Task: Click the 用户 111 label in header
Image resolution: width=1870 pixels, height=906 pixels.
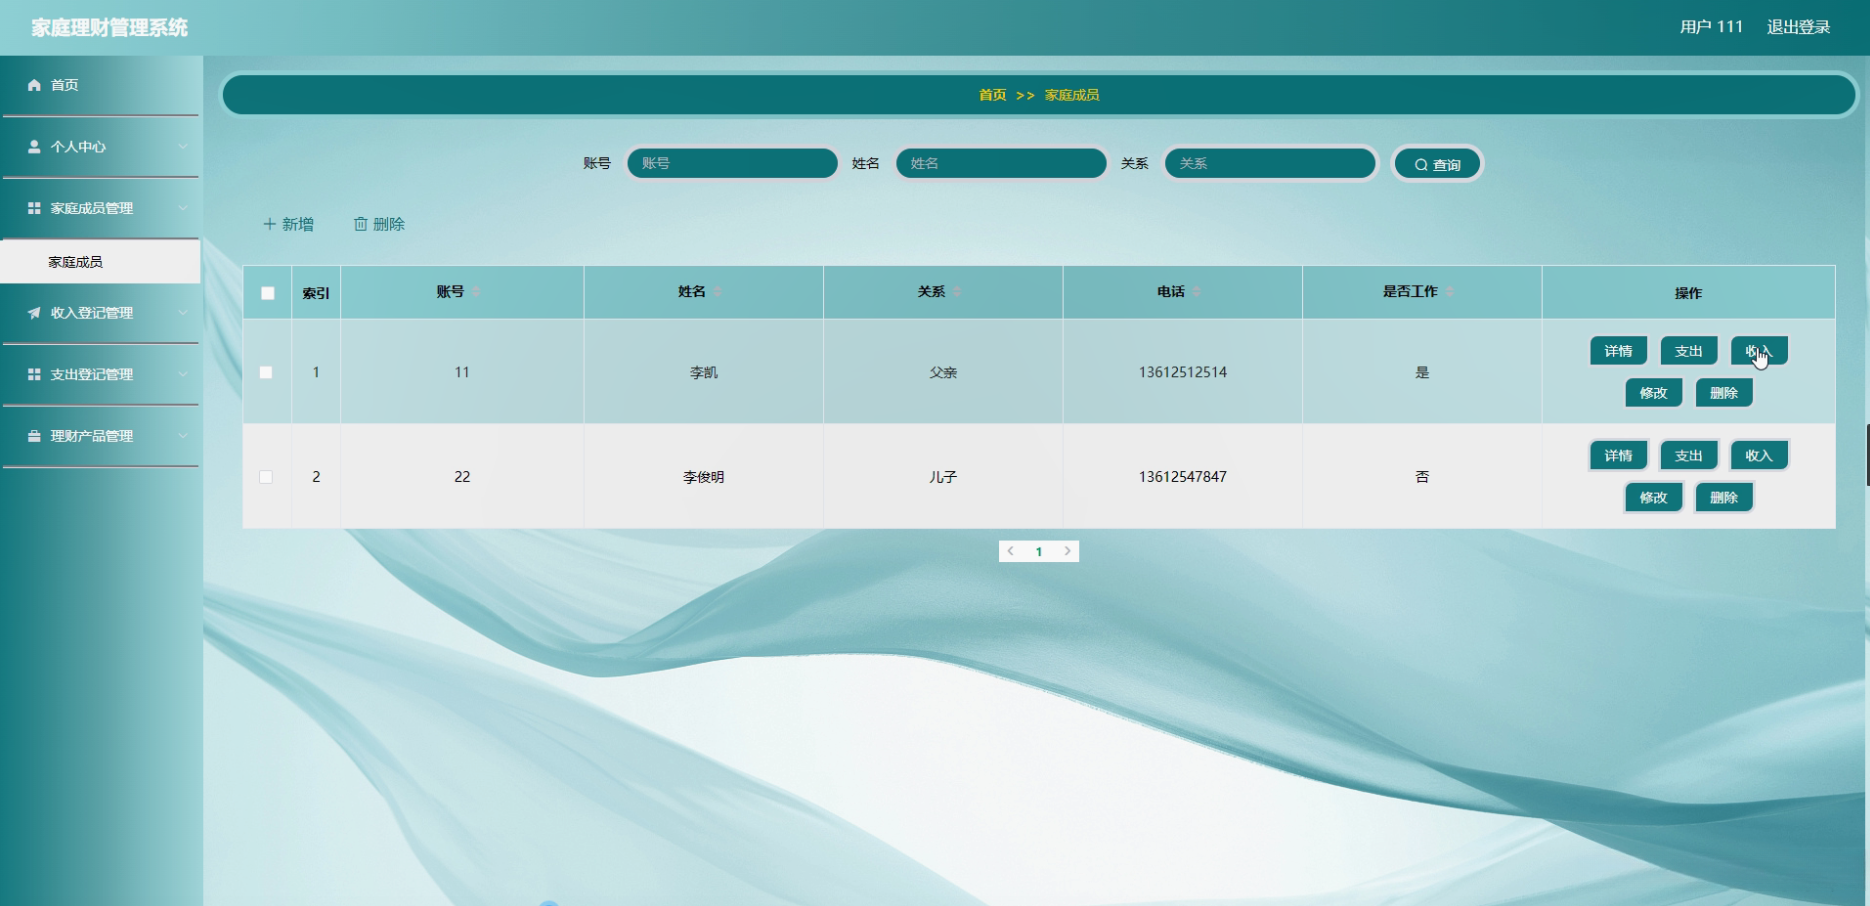Action: pyautogui.click(x=1711, y=27)
